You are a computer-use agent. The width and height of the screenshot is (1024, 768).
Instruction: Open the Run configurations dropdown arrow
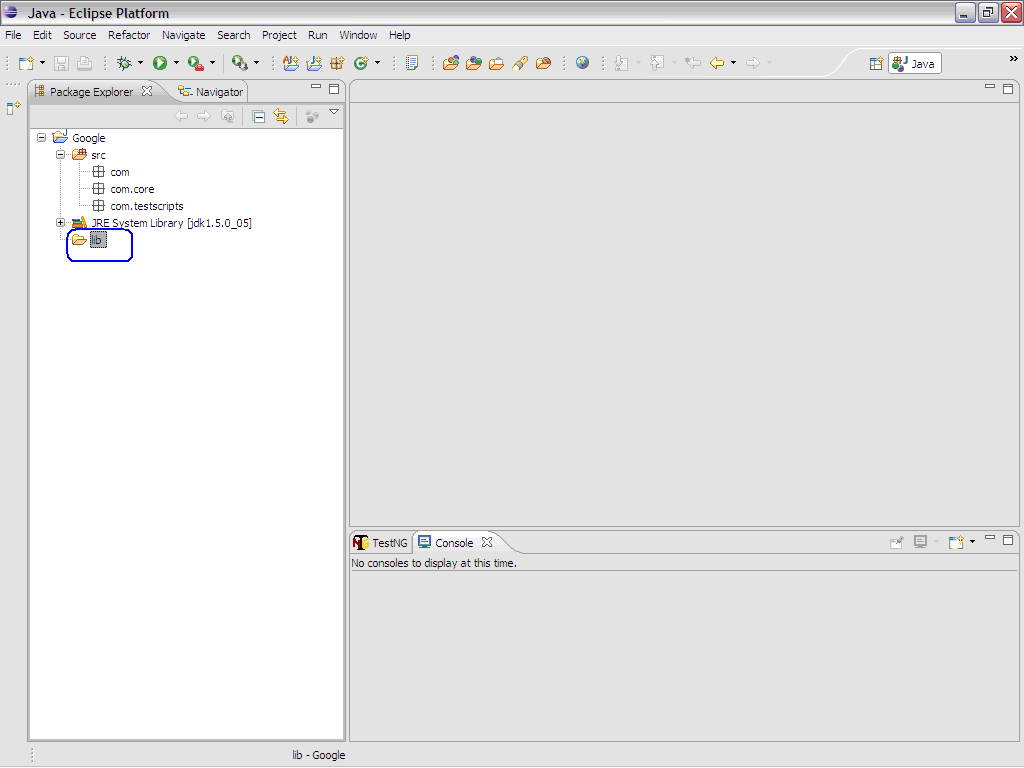[176, 63]
